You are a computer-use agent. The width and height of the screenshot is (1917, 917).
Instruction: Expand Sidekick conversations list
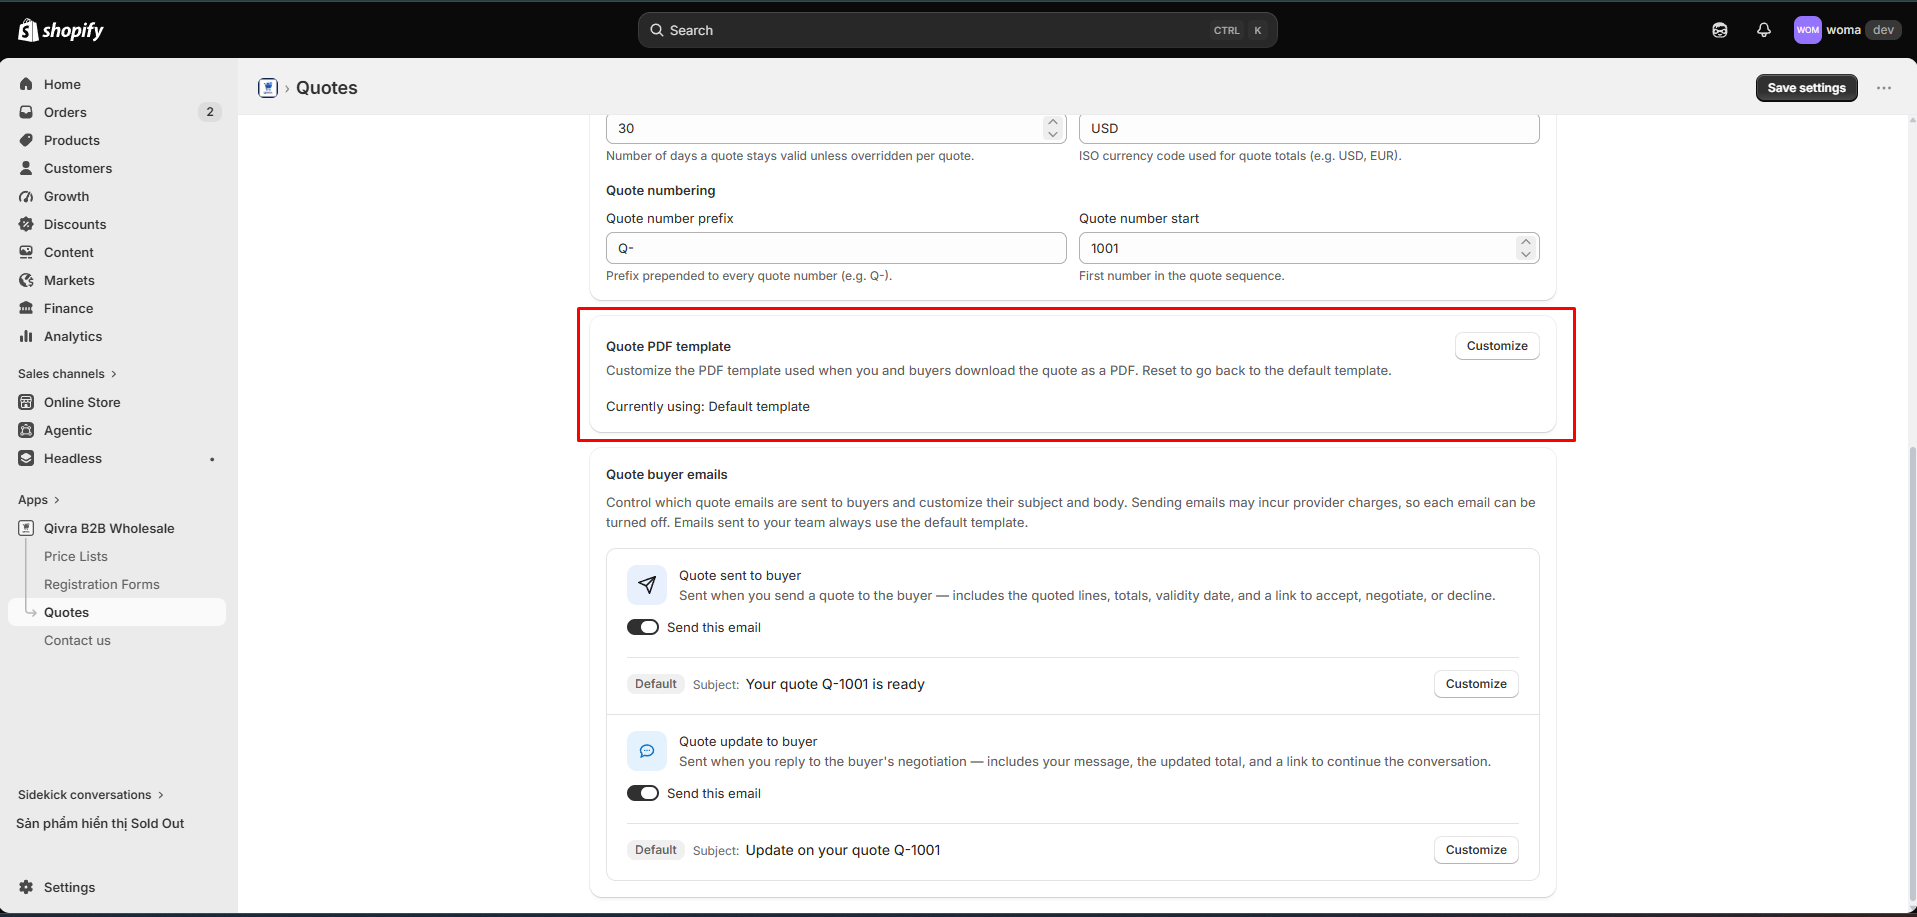tap(90, 795)
